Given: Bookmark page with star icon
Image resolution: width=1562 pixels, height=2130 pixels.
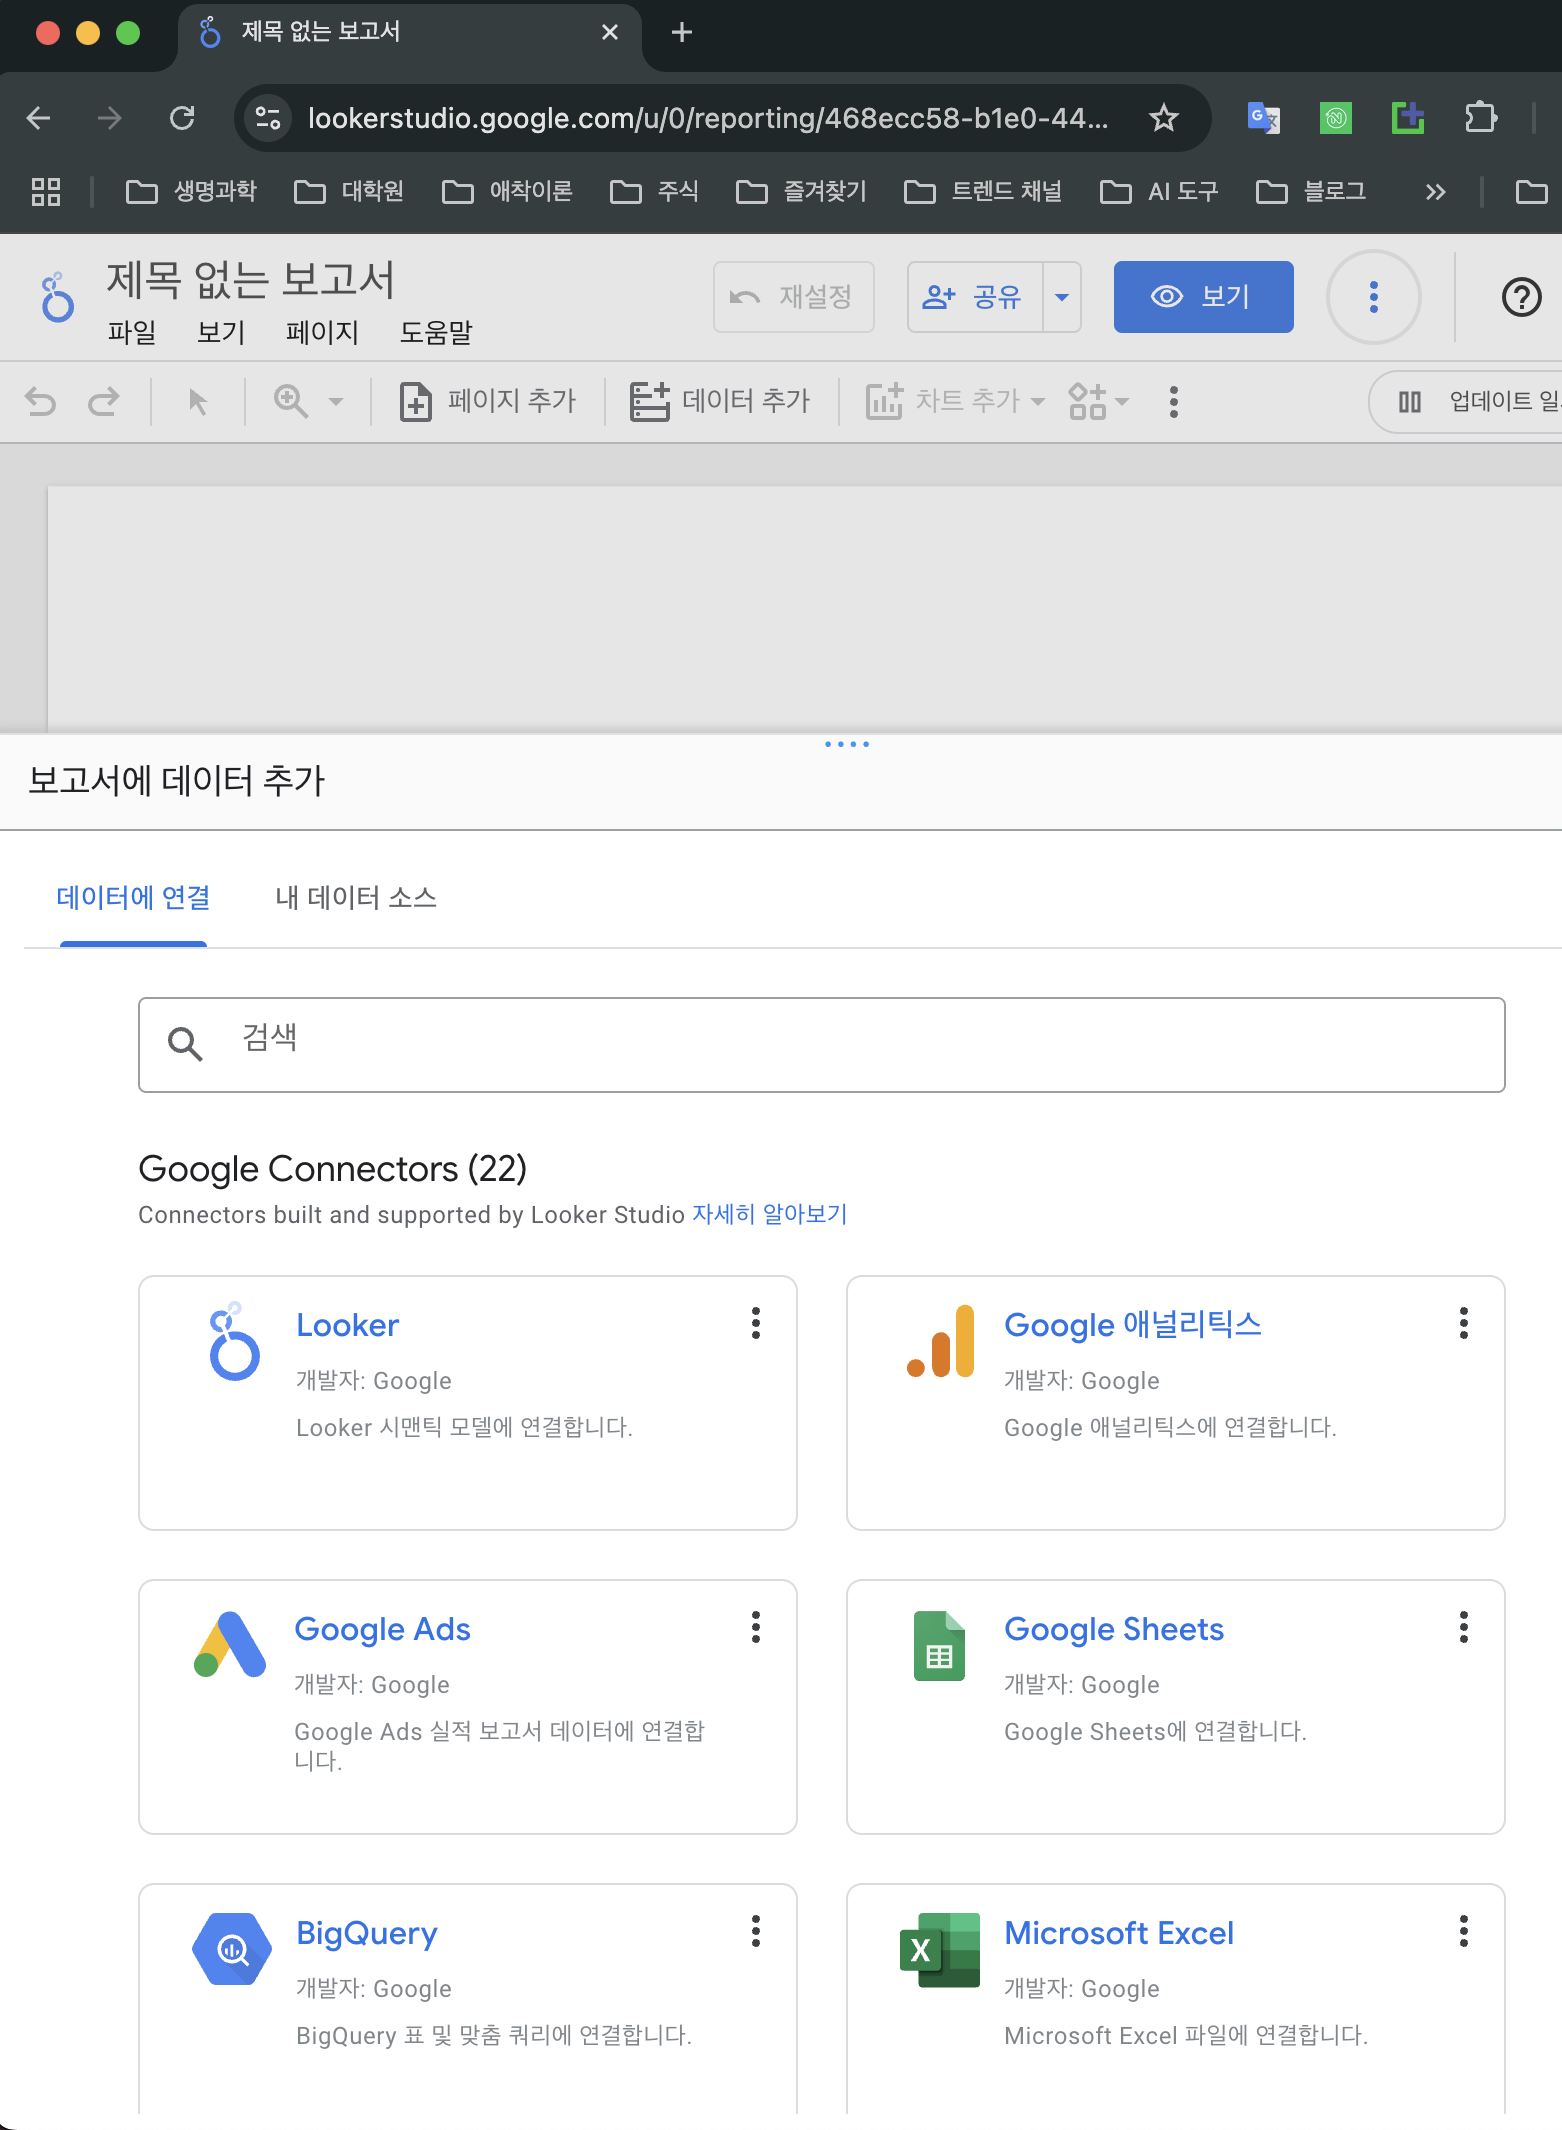Looking at the screenshot, I should coord(1163,118).
